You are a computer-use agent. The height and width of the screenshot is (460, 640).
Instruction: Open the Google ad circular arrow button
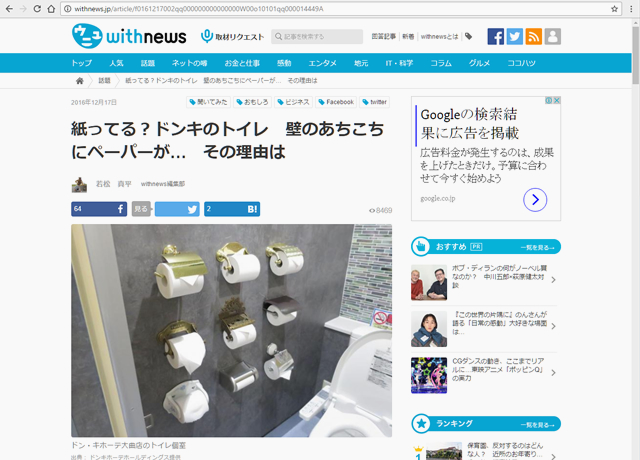(535, 200)
